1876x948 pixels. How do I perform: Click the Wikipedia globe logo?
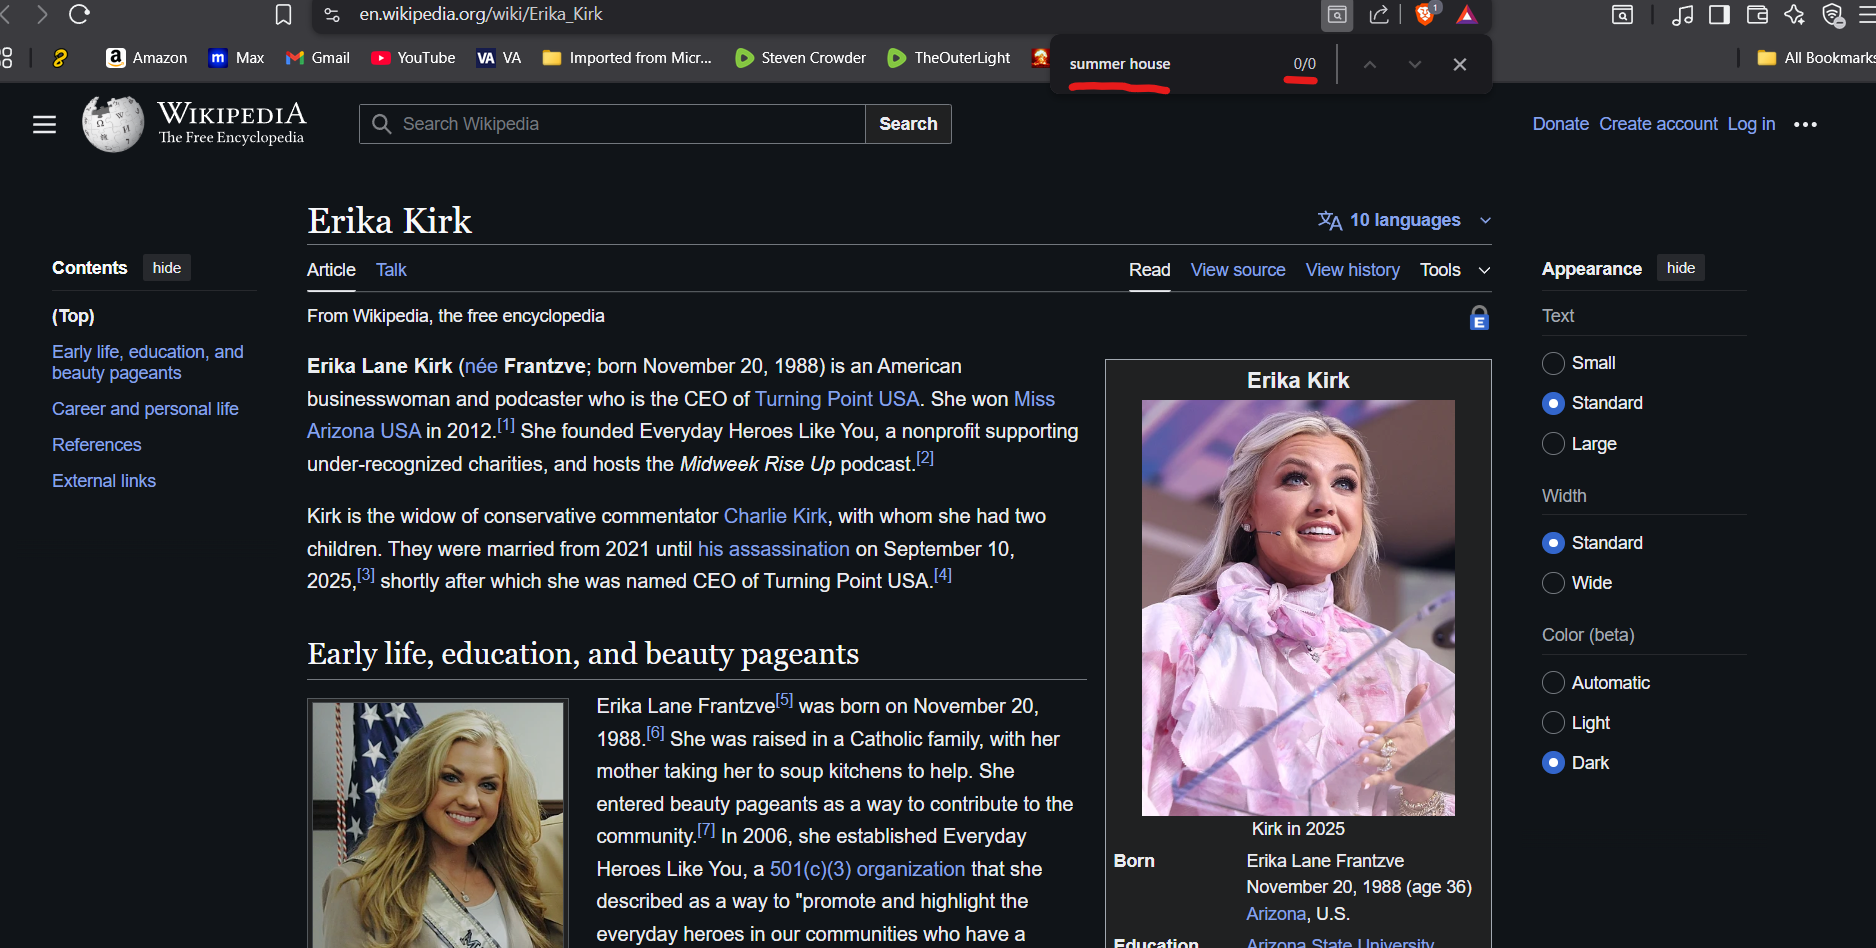click(x=113, y=124)
